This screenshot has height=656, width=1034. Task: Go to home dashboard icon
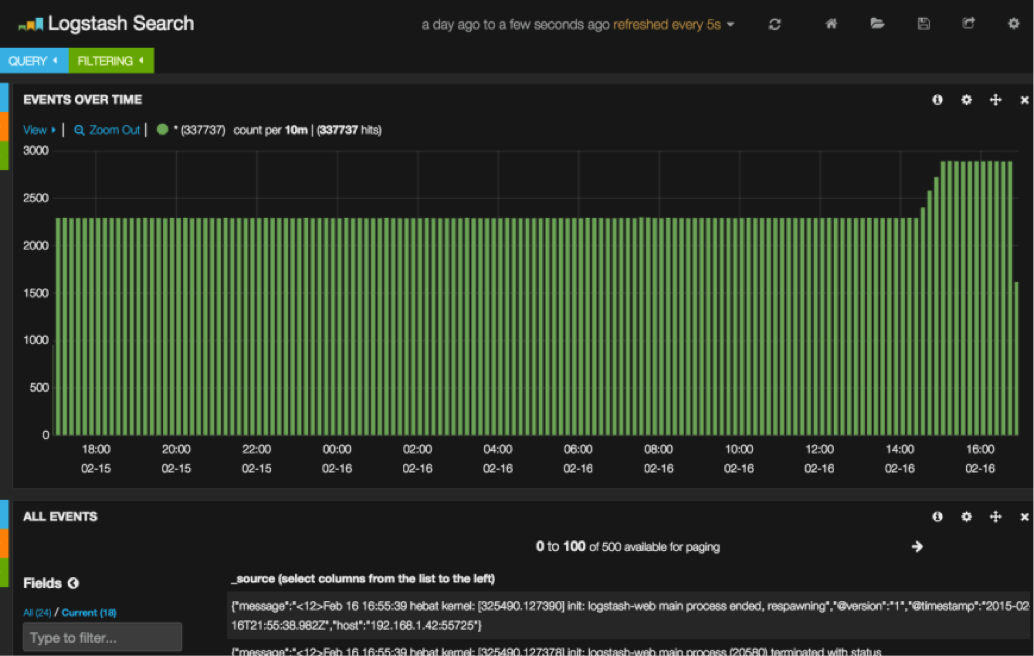pyautogui.click(x=831, y=24)
